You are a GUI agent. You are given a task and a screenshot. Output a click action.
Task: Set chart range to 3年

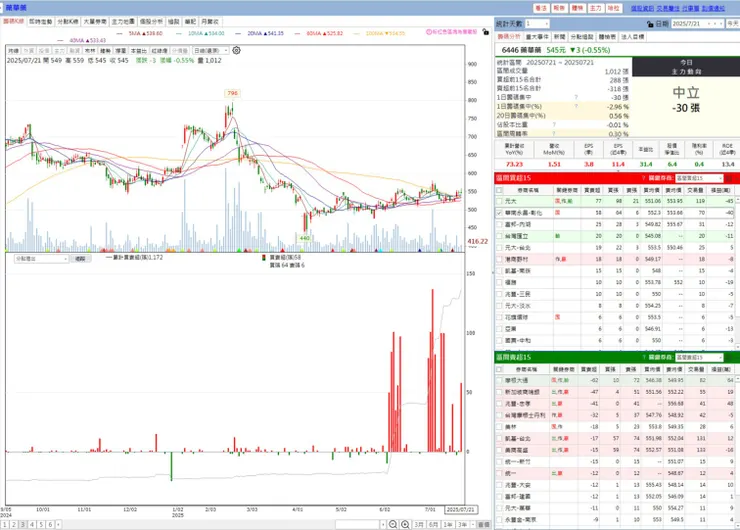pyautogui.click(x=462, y=524)
